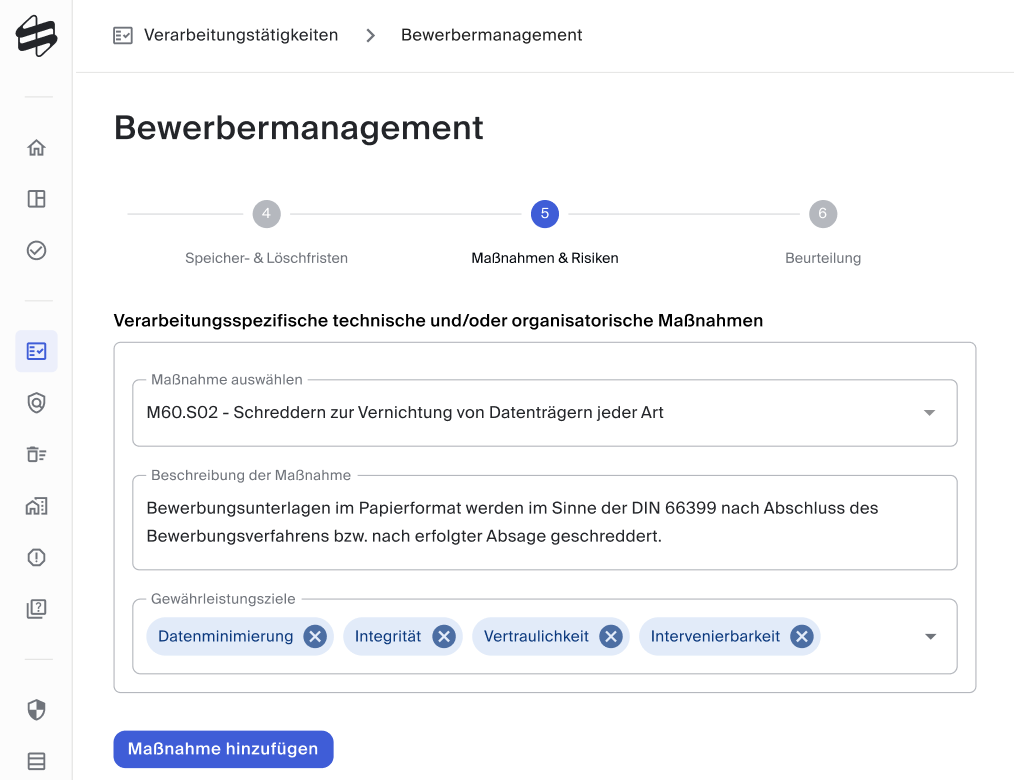The image size is (1014, 780).
Task: Click the Bewerbermanagement page heading
Action: [x=298, y=128]
